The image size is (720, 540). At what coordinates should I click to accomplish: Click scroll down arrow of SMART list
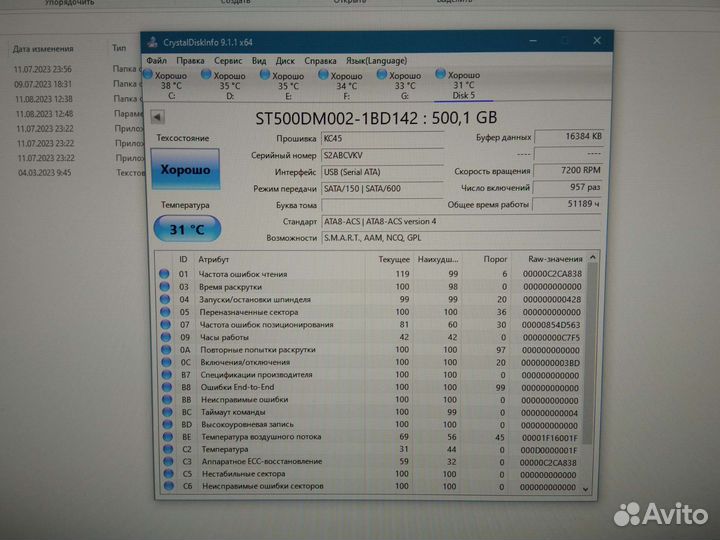pyautogui.click(x=586, y=489)
